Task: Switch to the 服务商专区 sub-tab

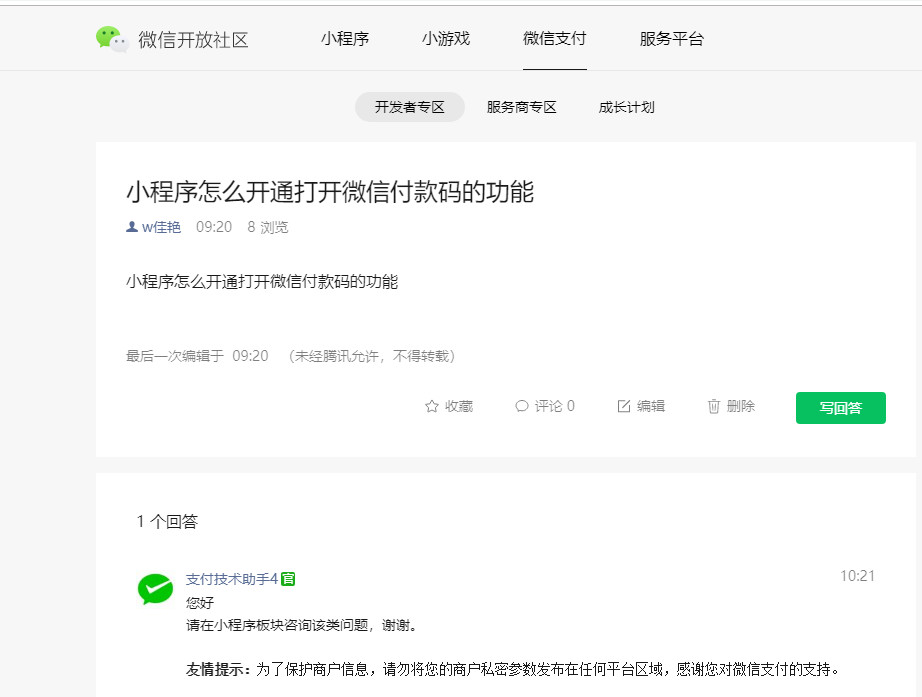Action: (522, 107)
